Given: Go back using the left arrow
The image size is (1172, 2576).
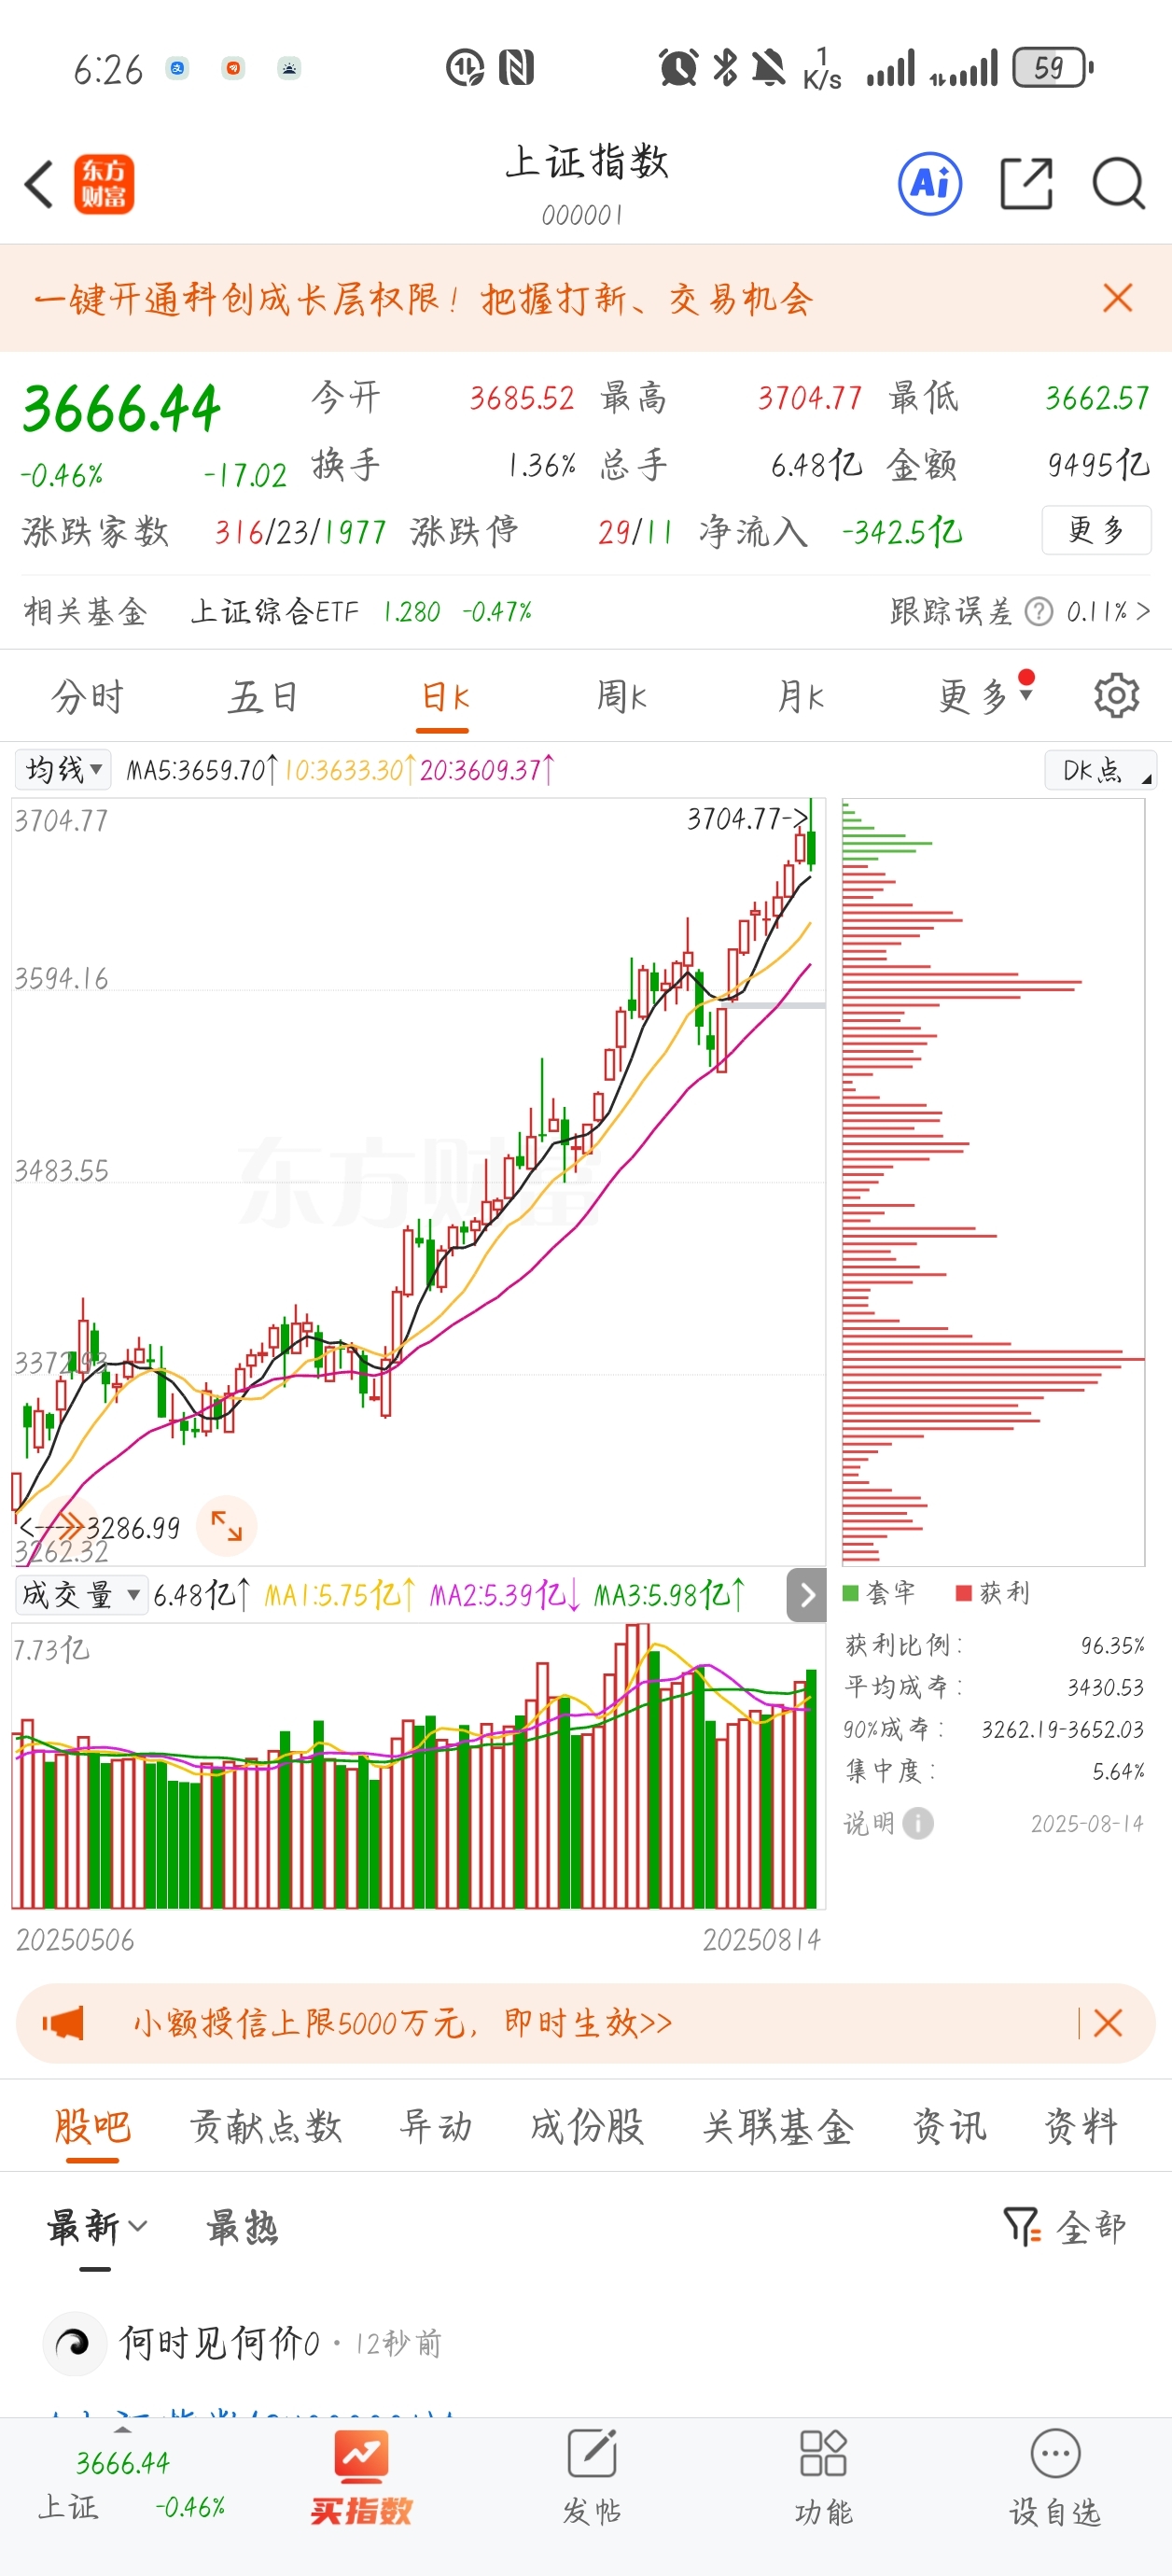Looking at the screenshot, I should click(x=39, y=184).
